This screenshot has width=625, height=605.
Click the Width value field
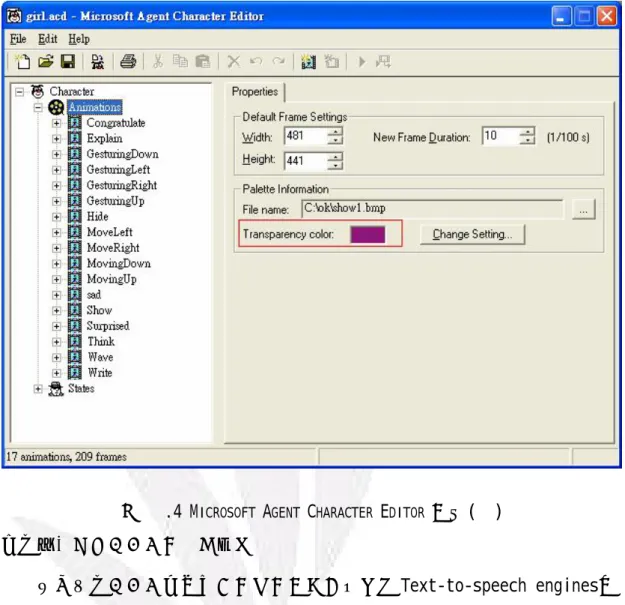pos(306,136)
